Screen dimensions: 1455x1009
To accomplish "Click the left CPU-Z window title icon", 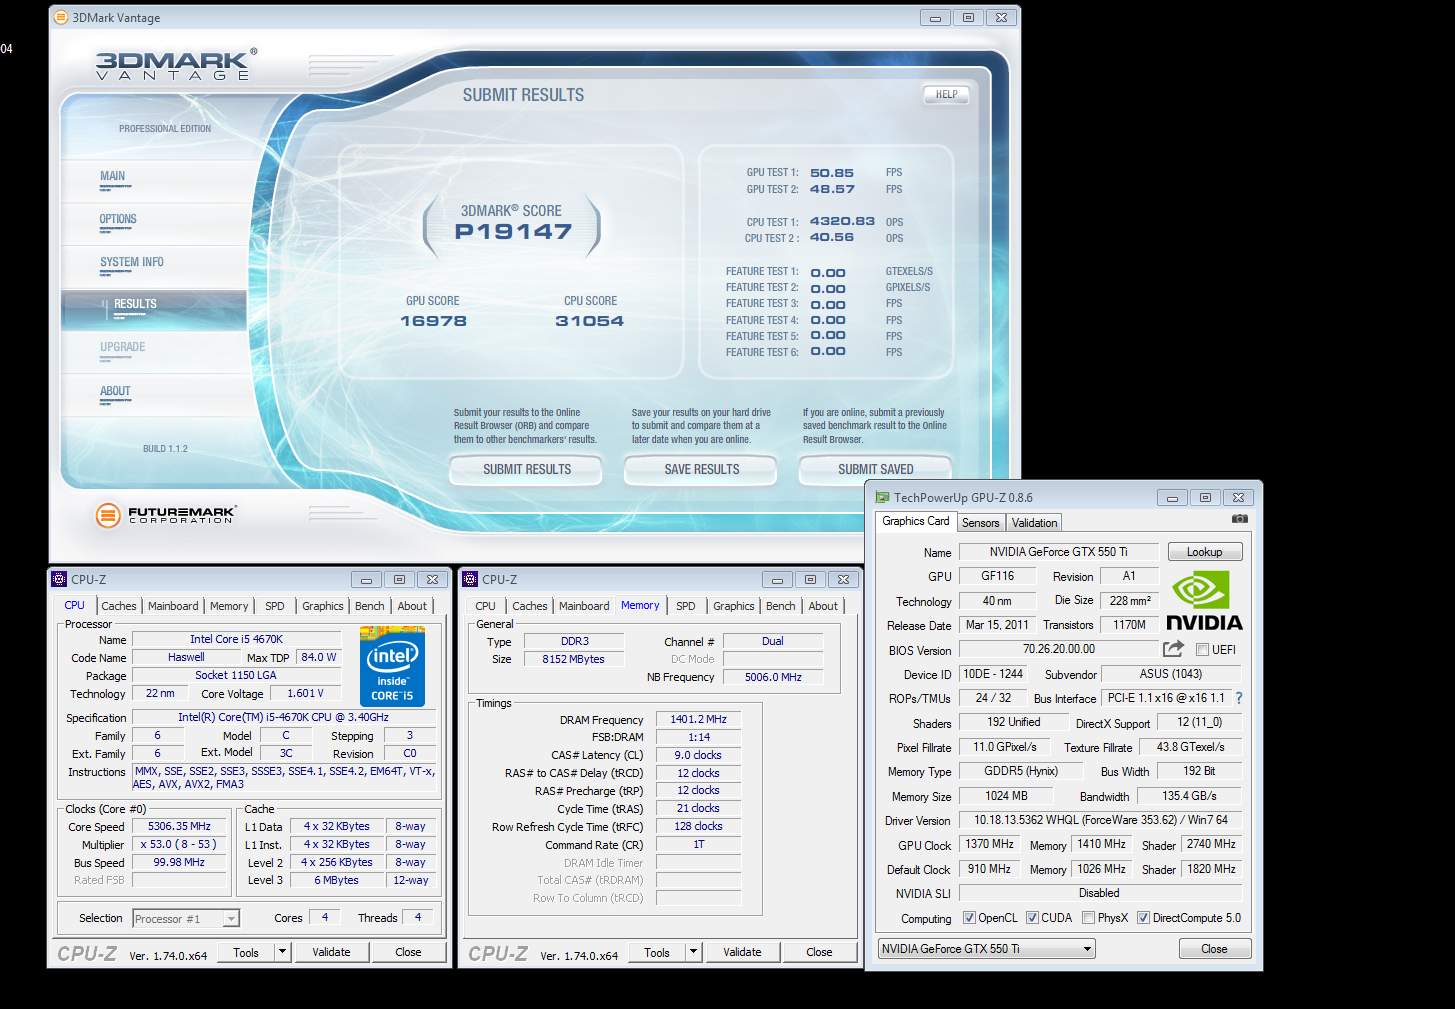I will click(x=58, y=579).
